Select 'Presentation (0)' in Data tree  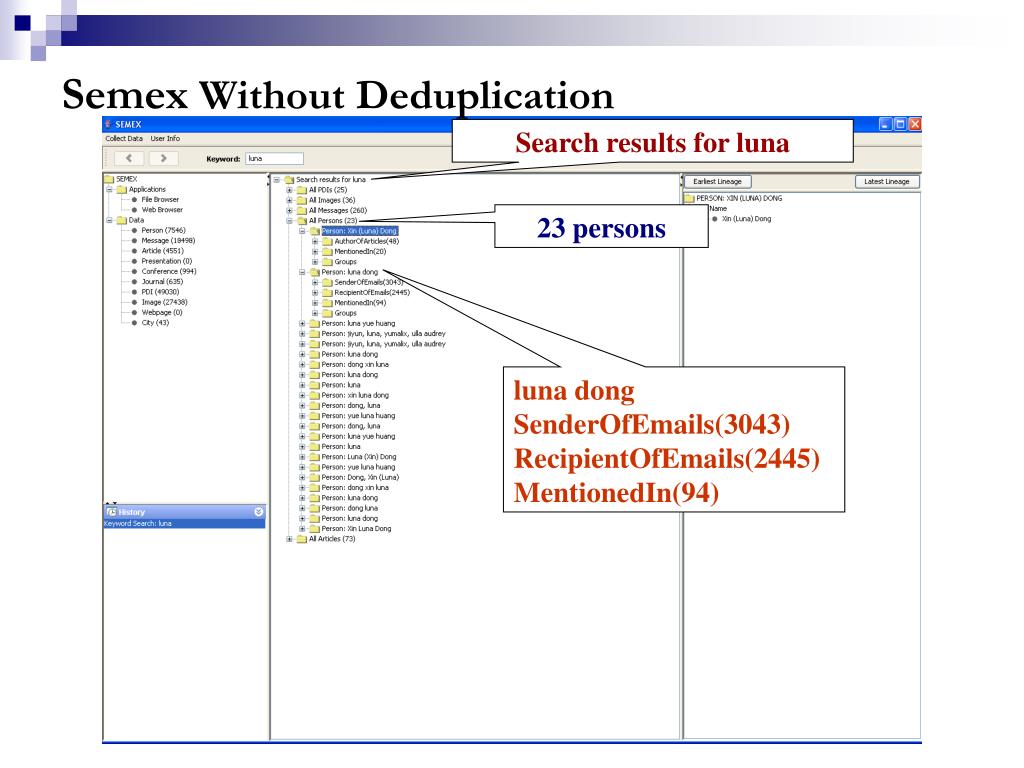pyautogui.click(x=167, y=261)
